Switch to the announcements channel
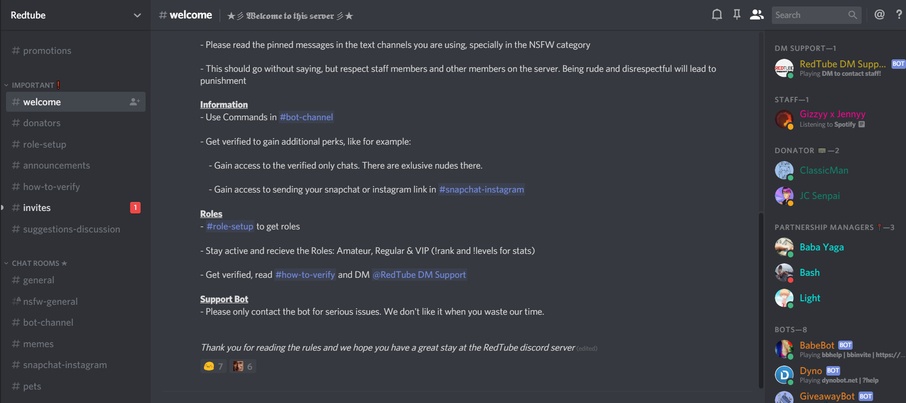 click(x=56, y=165)
